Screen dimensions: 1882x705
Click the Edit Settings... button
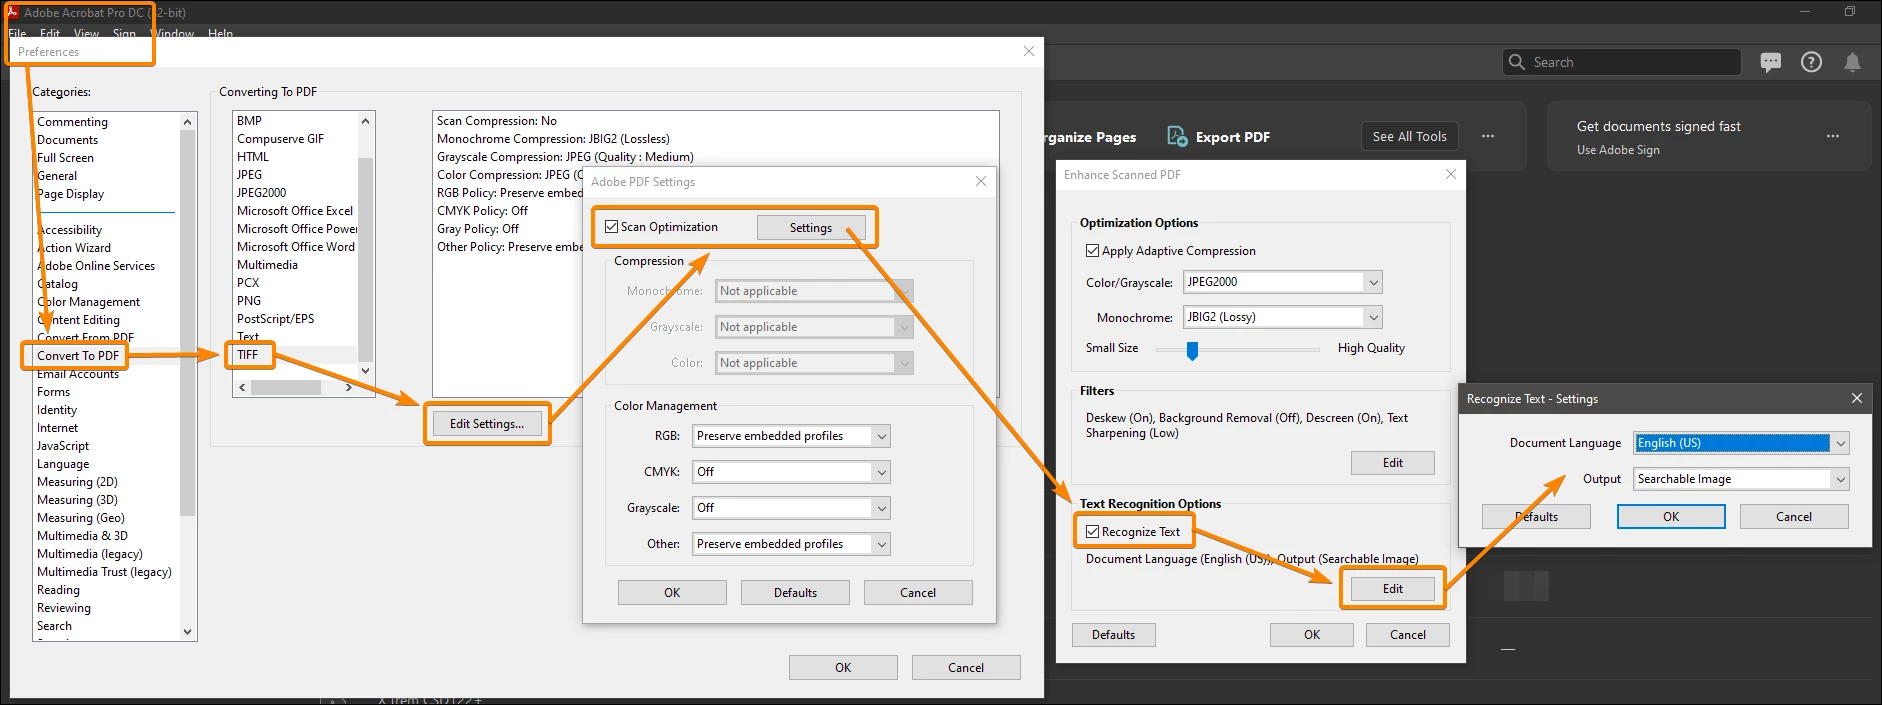tap(487, 424)
